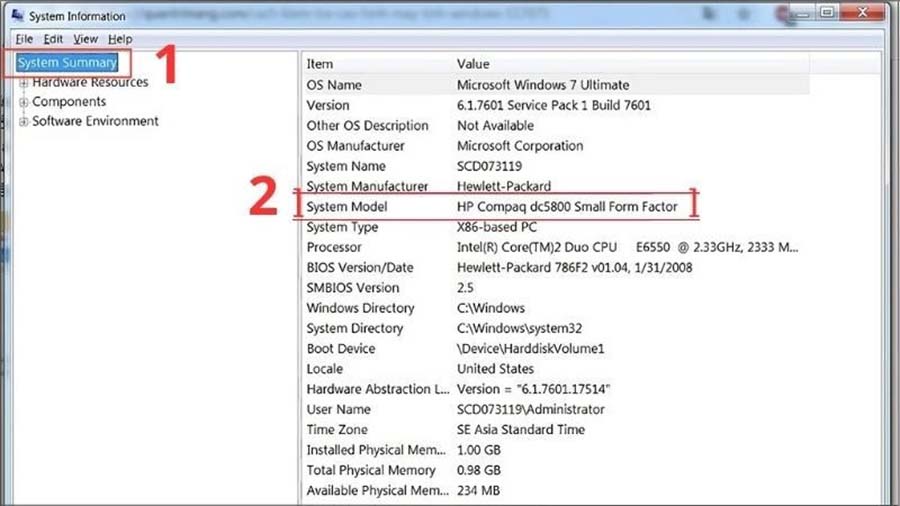Maximize the System Information window
This screenshot has height=506, width=900.
[828, 12]
